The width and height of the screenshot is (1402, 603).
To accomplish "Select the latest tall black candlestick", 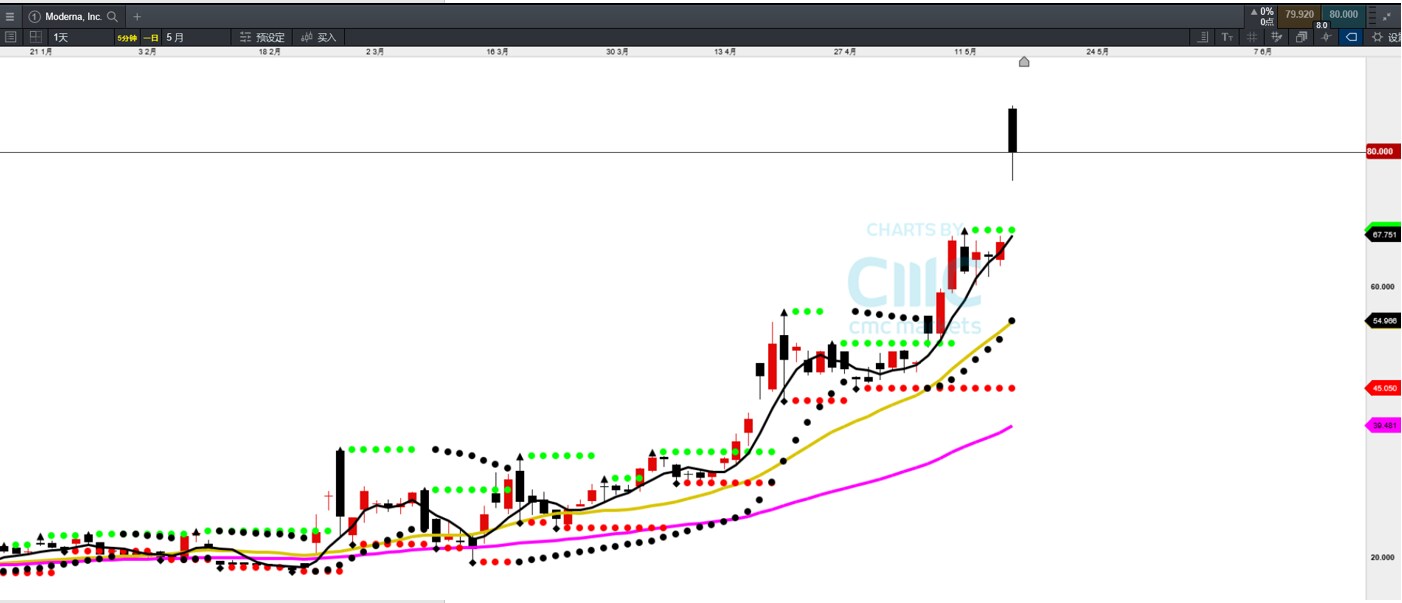I will pos(1012,130).
